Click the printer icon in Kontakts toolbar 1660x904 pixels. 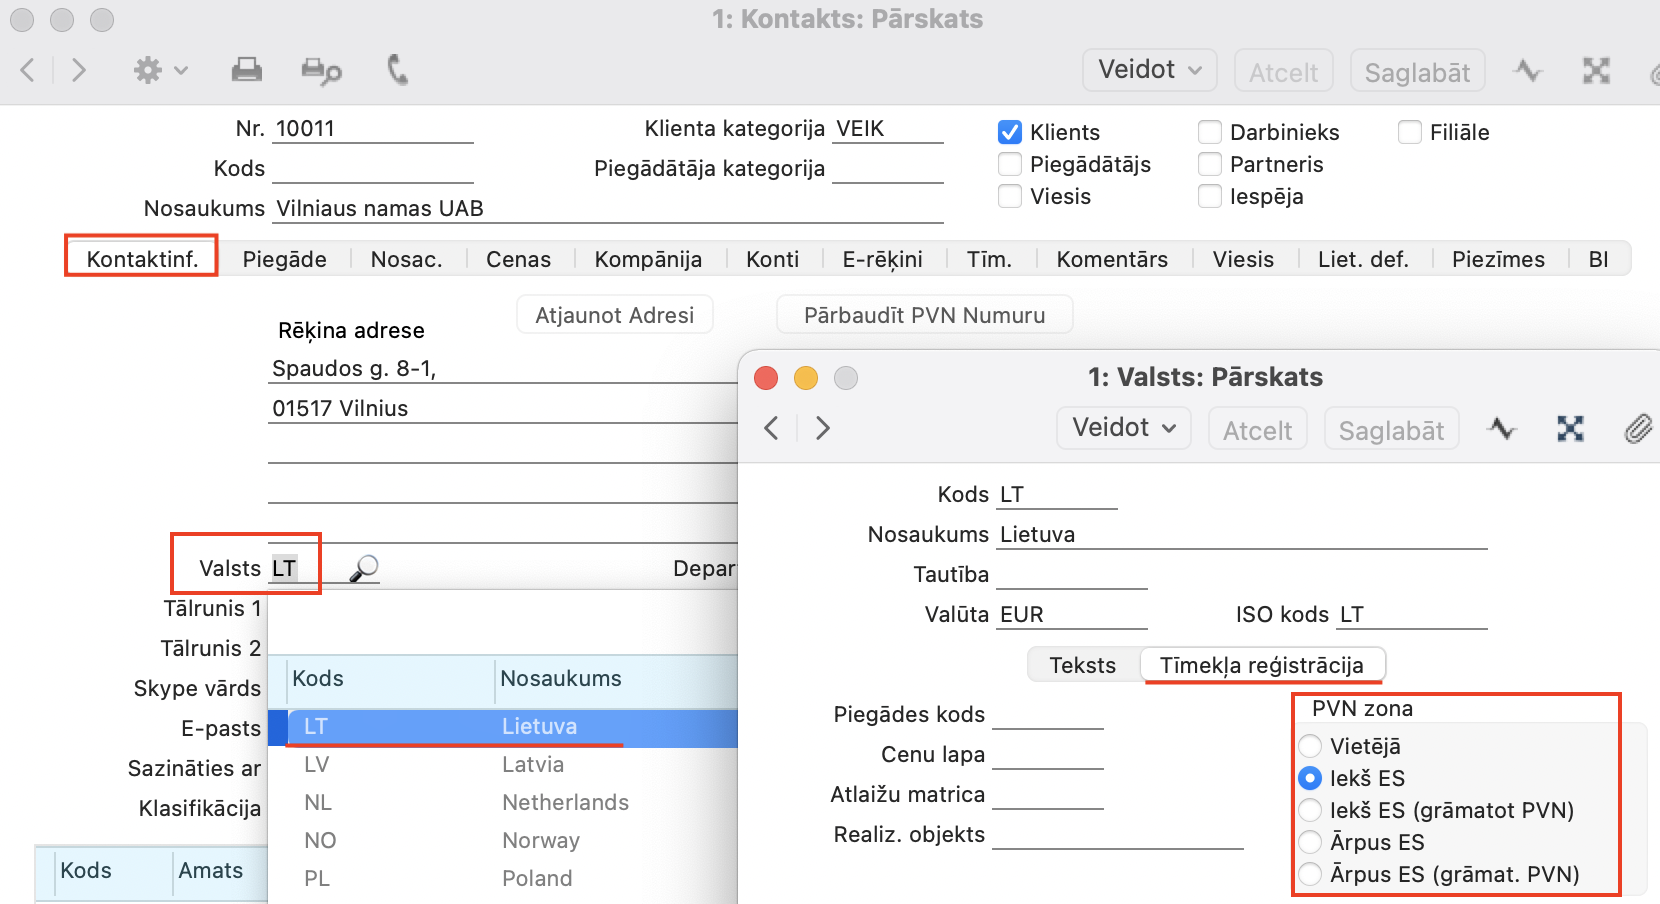click(246, 70)
